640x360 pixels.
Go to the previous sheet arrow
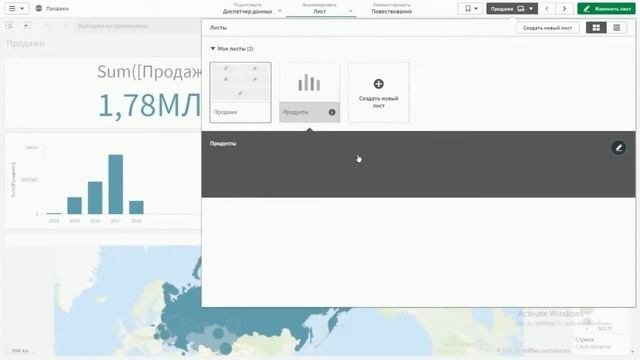(547, 9)
